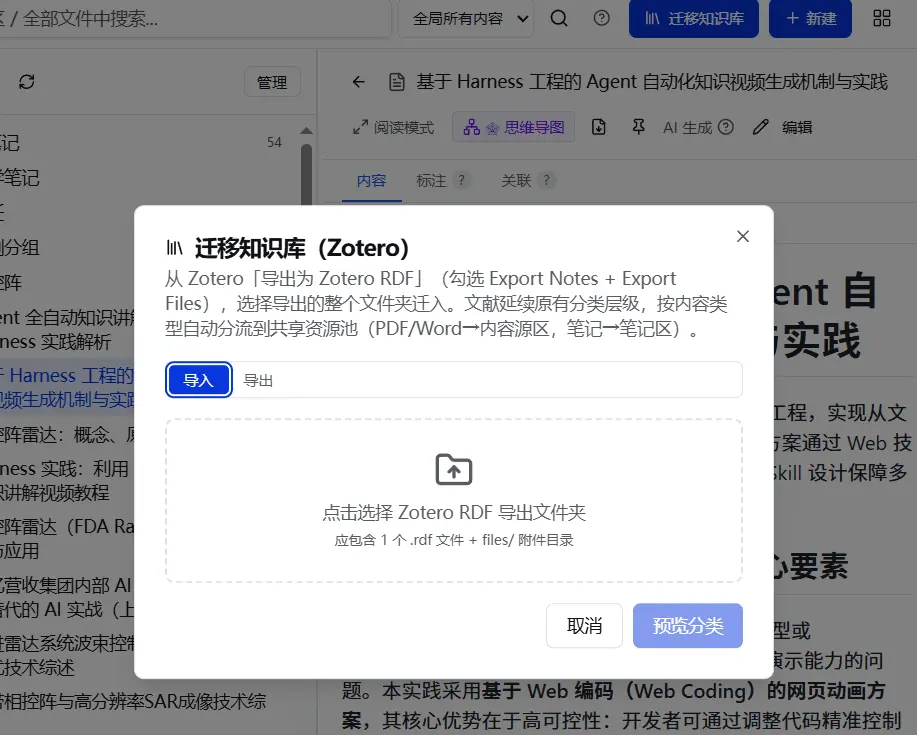Select the 'ent 全自动知识讲' sidebar note

(67, 329)
